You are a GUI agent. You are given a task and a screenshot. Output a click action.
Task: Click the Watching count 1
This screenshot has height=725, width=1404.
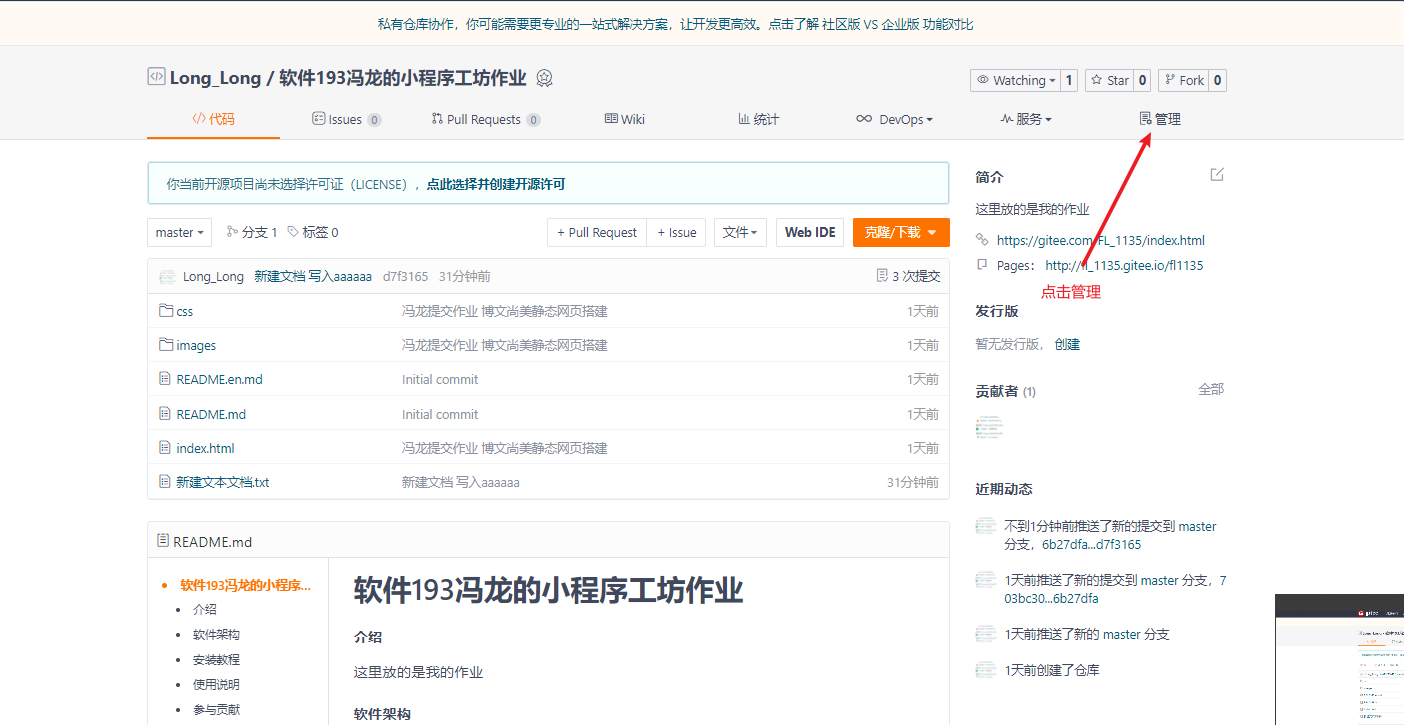click(x=1068, y=80)
